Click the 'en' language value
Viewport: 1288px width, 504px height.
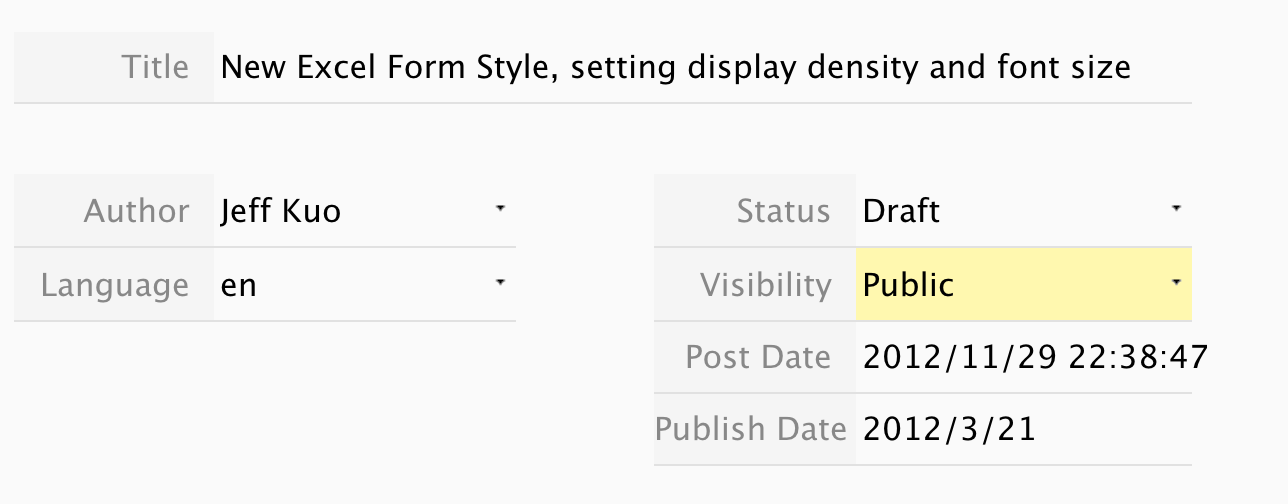click(239, 285)
